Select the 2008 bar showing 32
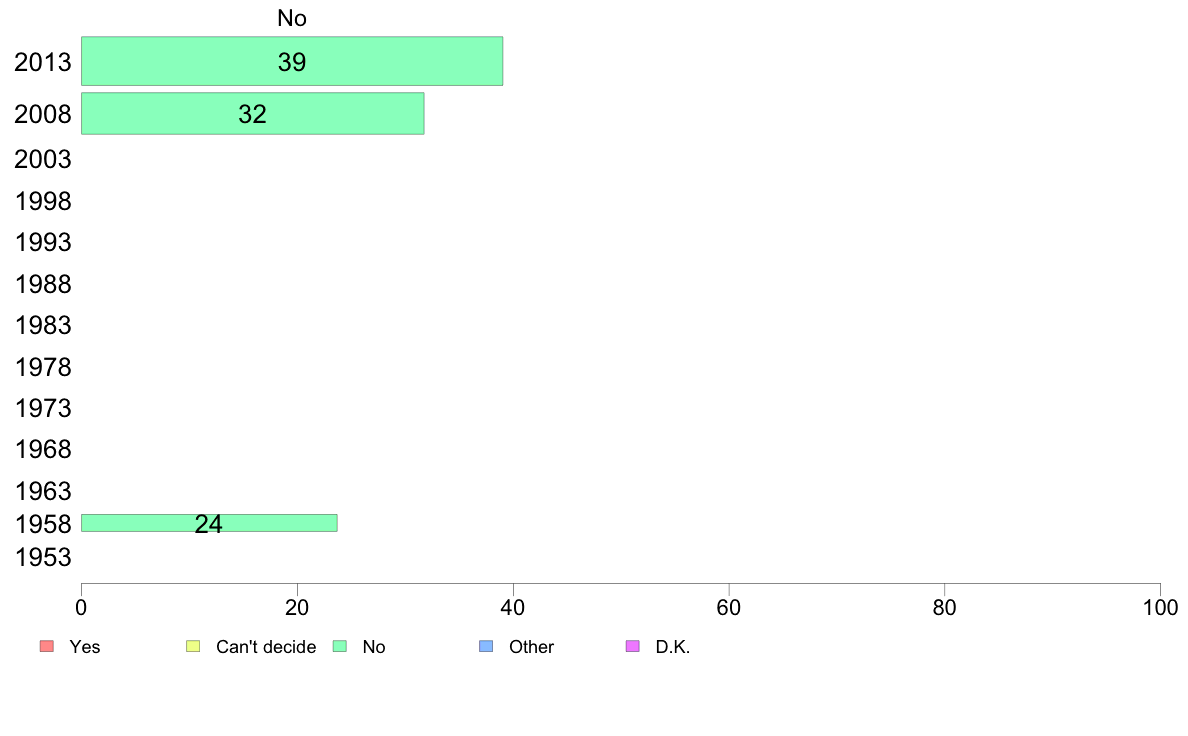Viewport: 1188px width, 736px height. point(252,113)
